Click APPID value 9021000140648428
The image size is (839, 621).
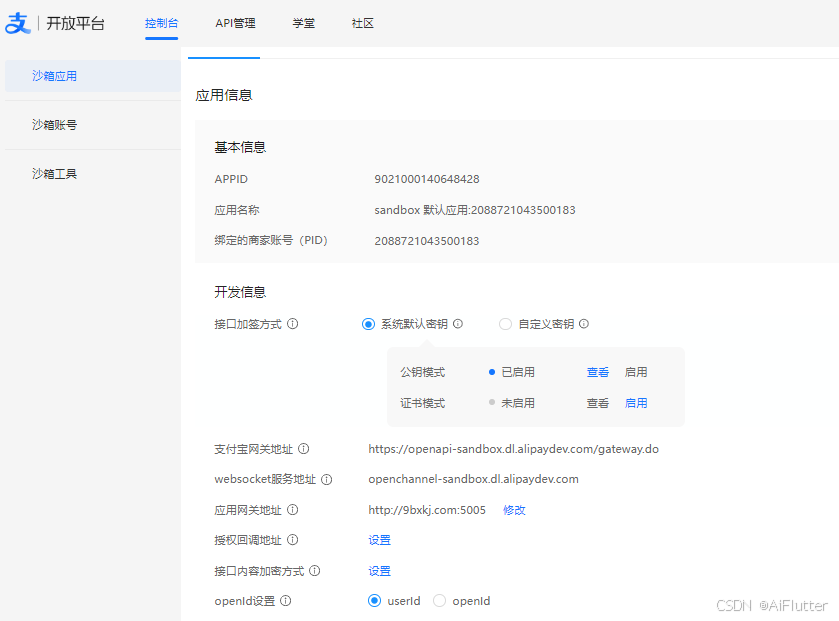(427, 179)
